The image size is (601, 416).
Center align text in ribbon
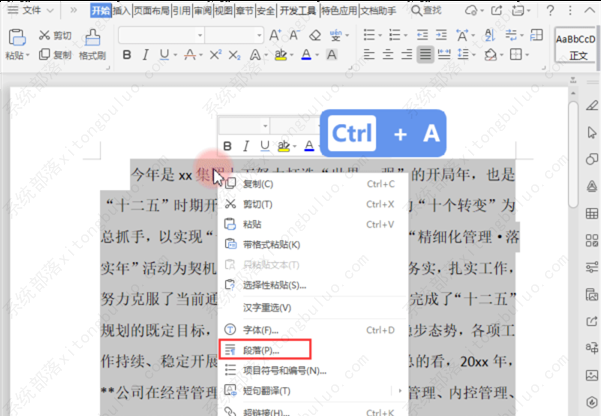pos(388,55)
